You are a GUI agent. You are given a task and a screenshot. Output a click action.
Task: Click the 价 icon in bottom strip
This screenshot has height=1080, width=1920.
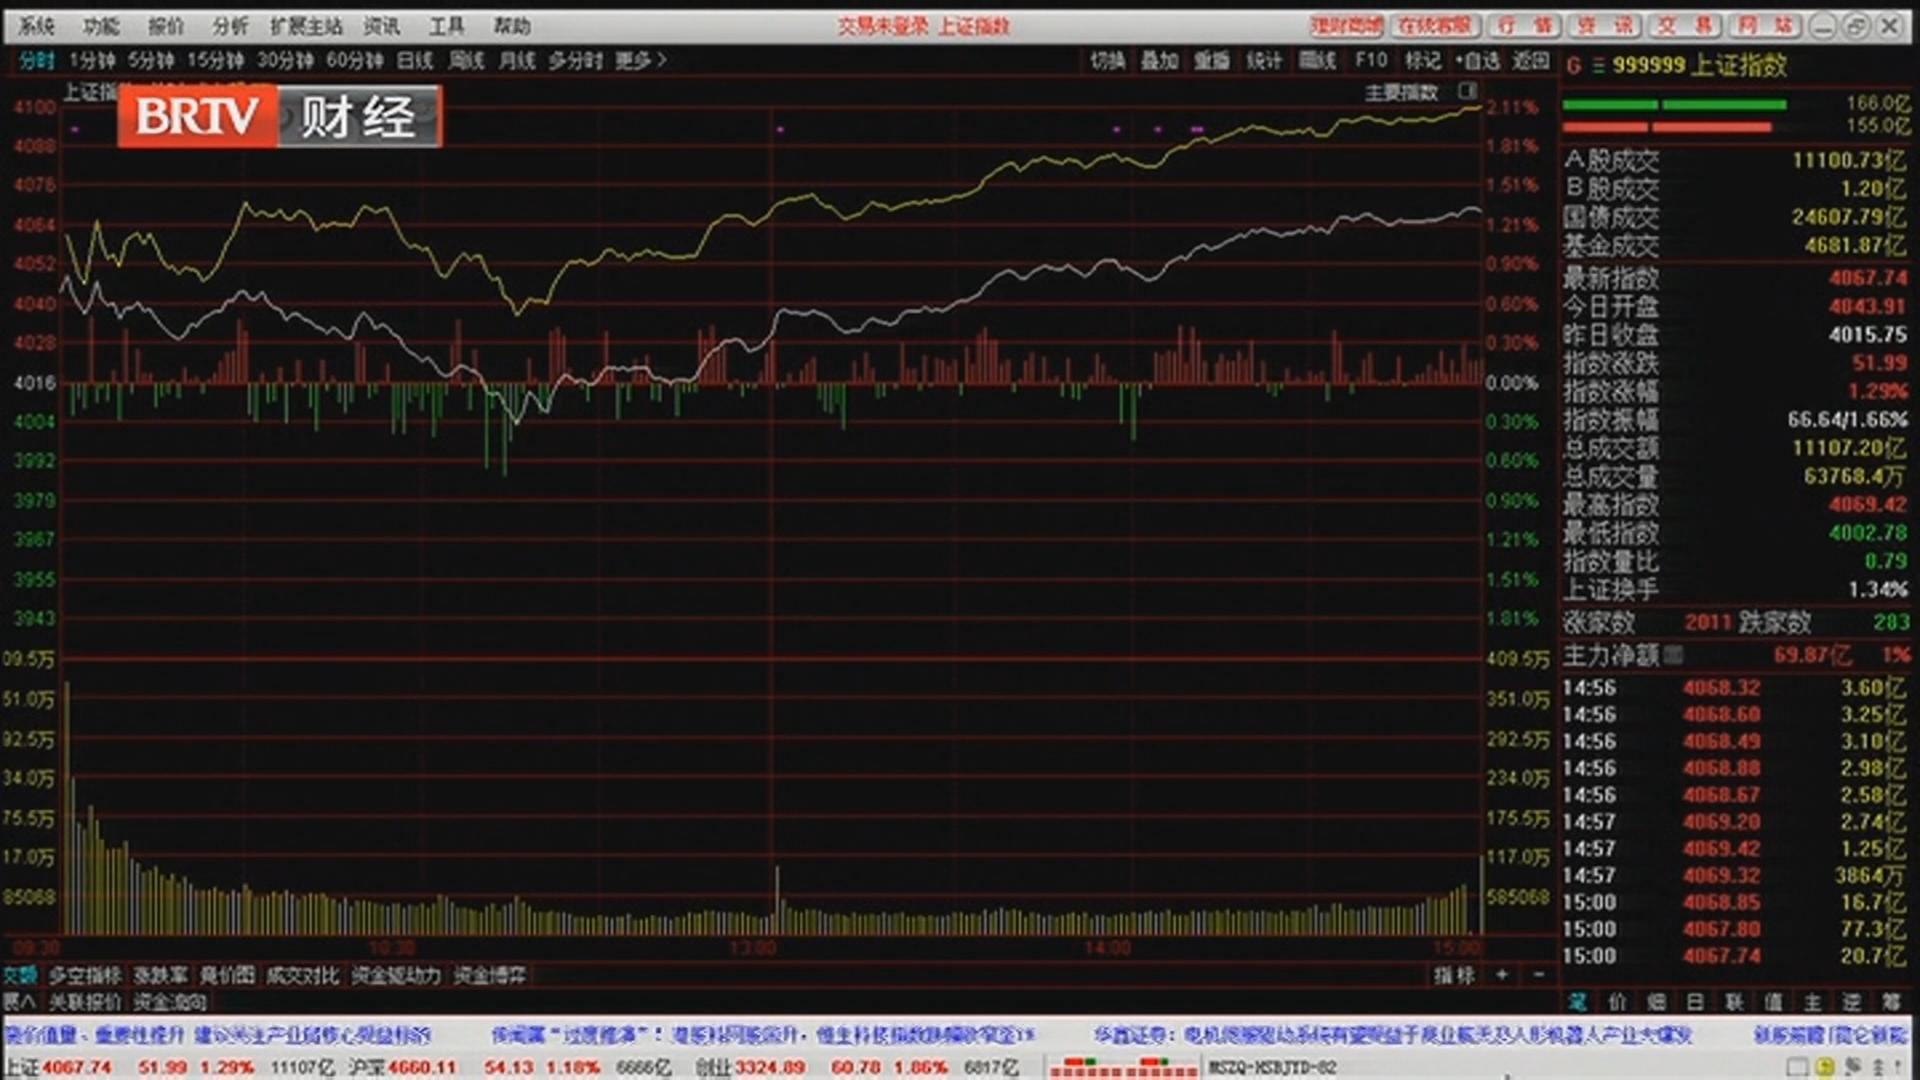[1617, 1001]
